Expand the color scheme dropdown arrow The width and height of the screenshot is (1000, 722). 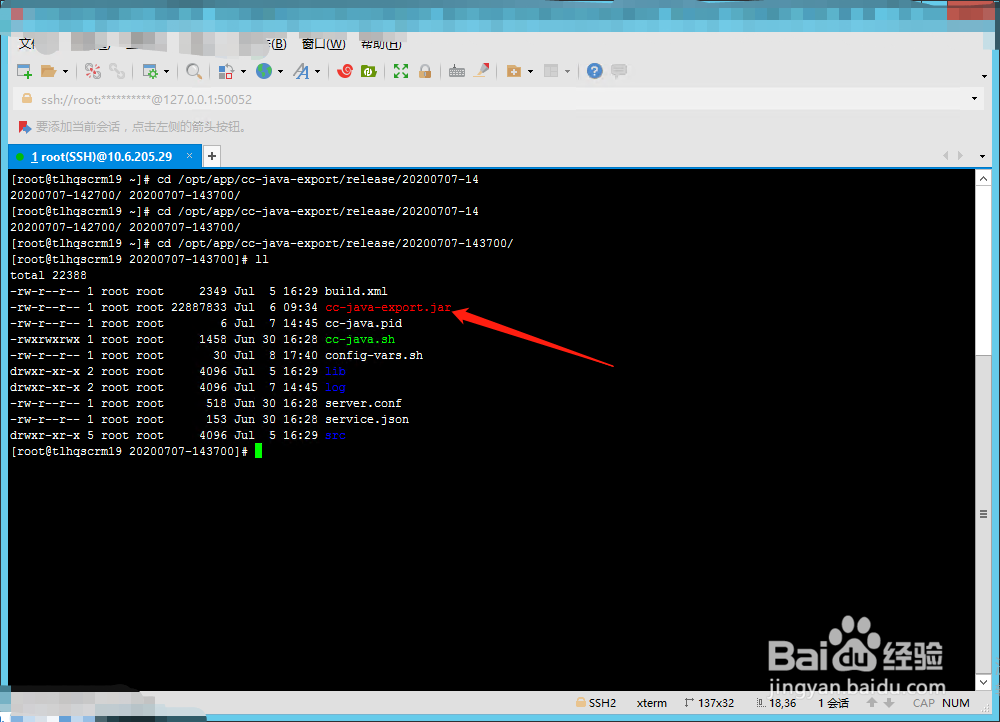click(x=243, y=71)
